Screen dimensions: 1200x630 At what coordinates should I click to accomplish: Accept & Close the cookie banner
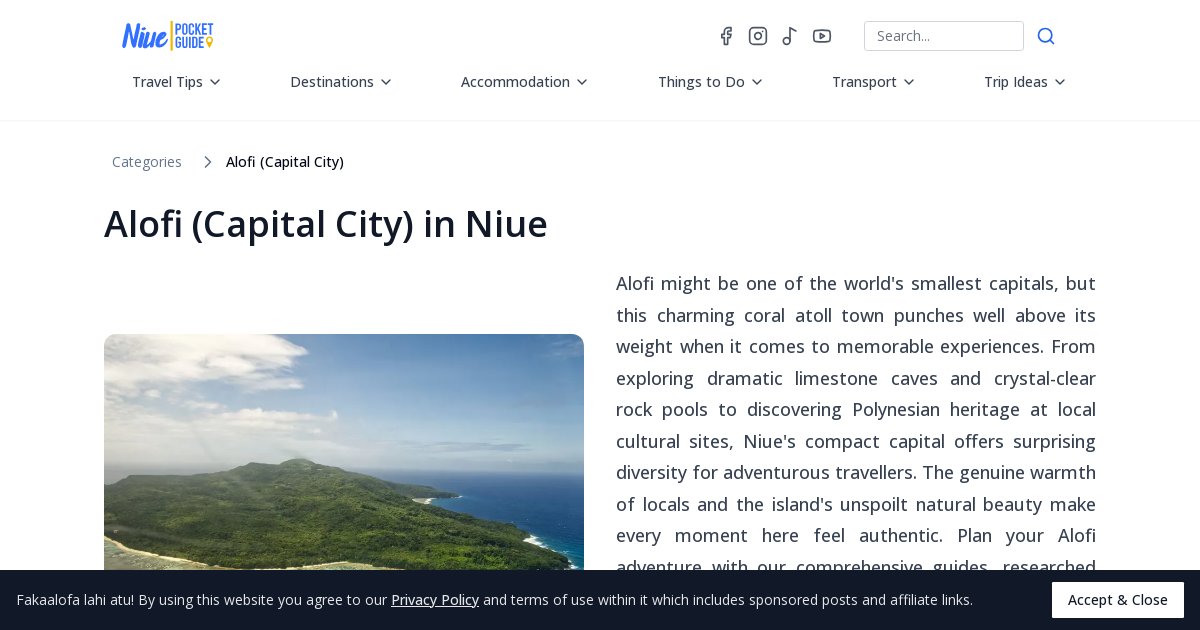[1118, 600]
